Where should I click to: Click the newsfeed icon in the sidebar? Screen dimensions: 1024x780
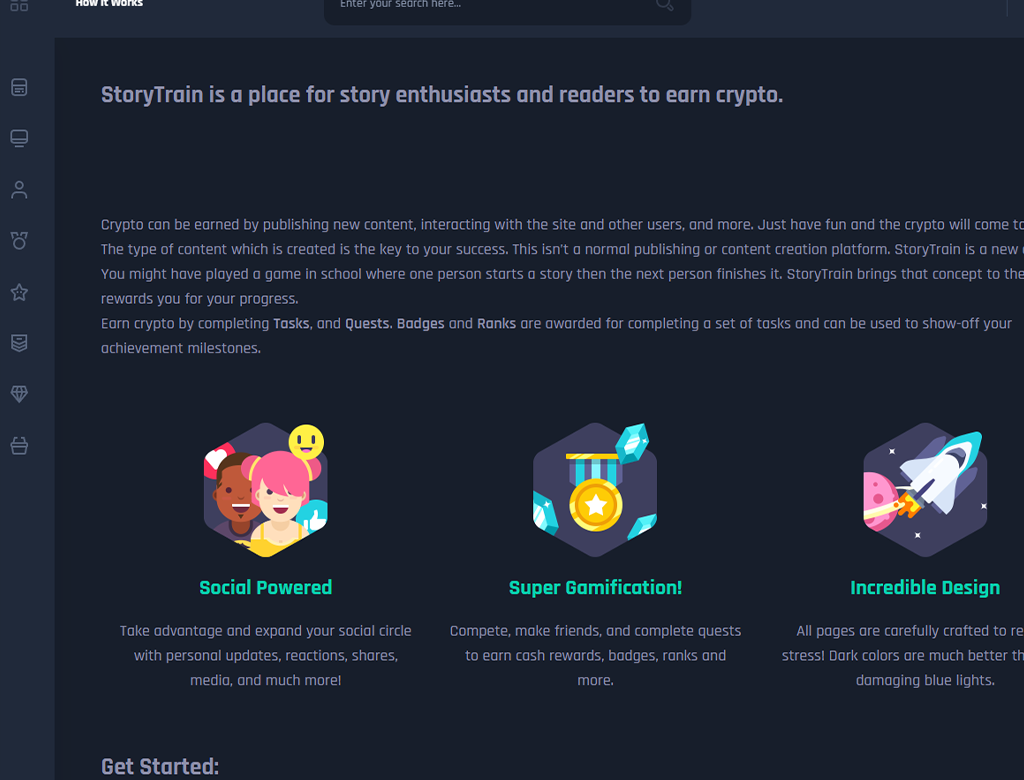click(x=19, y=88)
